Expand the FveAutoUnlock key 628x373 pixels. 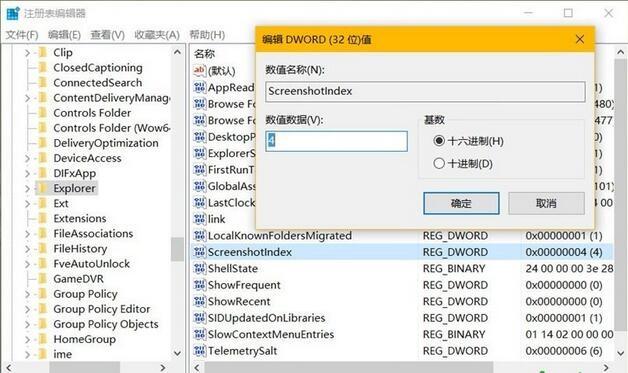click(27, 264)
